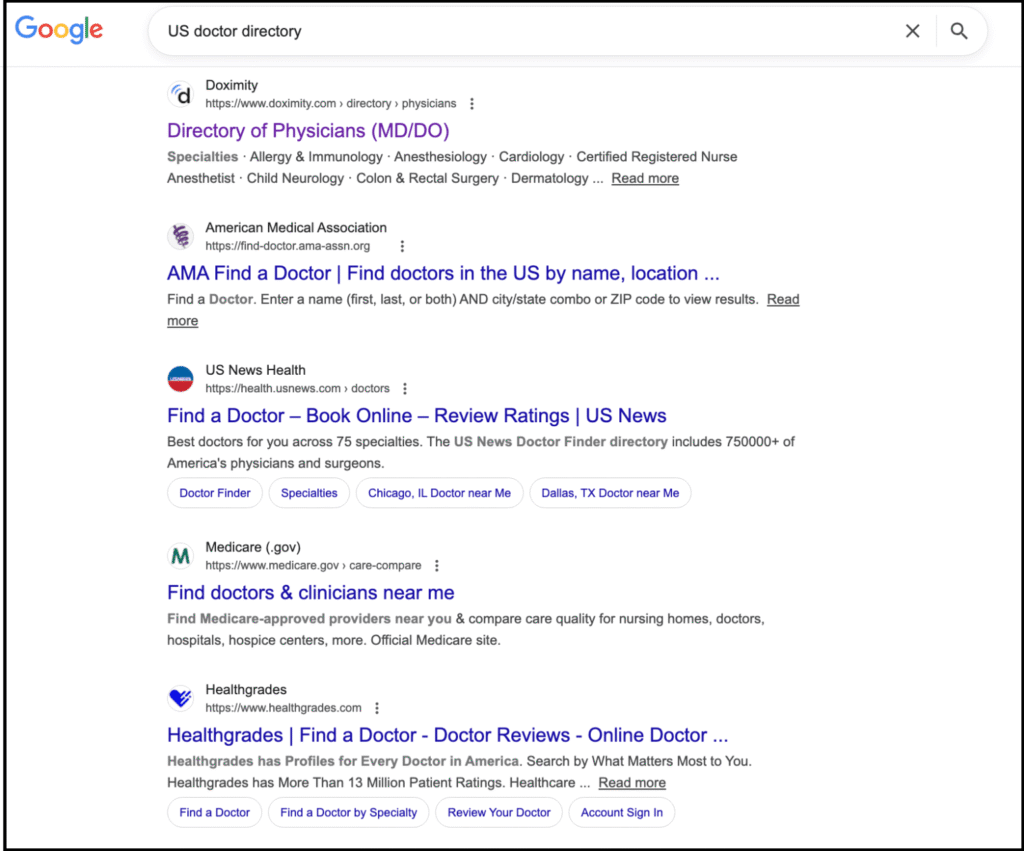
Task: Open the three-dot menu on the Healthgrades result
Action: [x=377, y=707]
